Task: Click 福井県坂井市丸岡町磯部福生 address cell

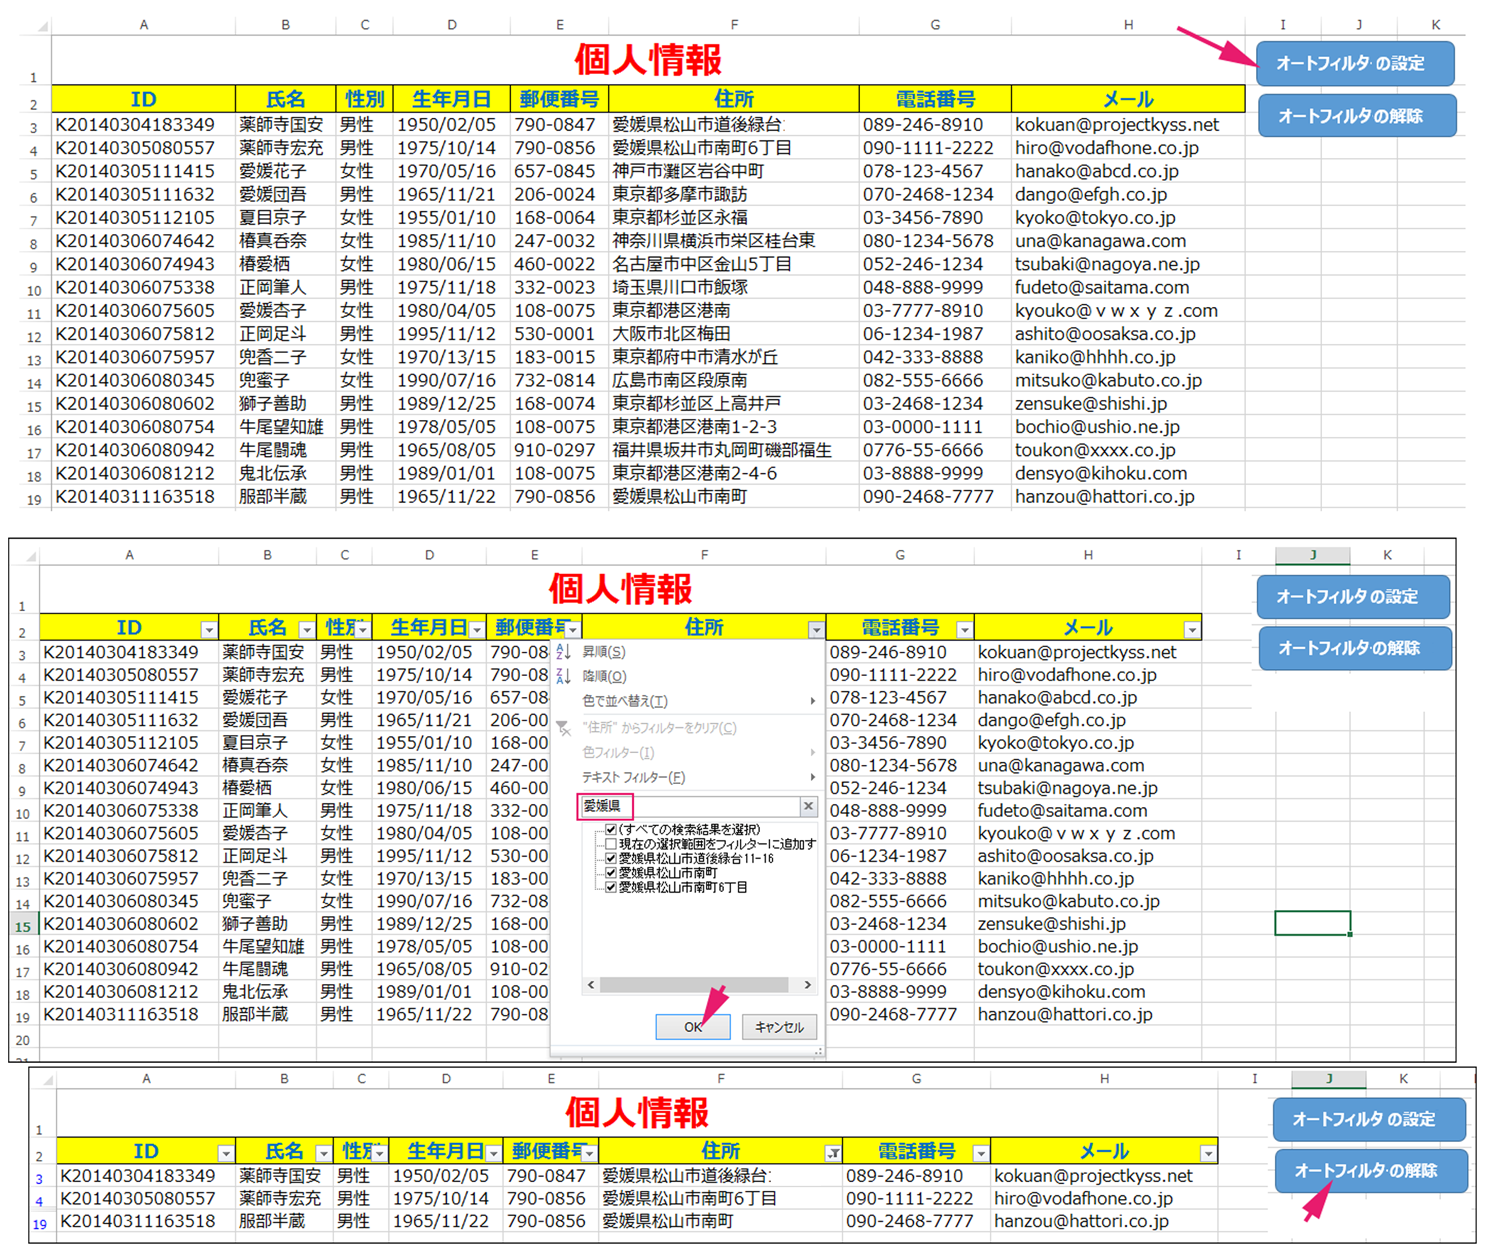Action: [x=733, y=450]
